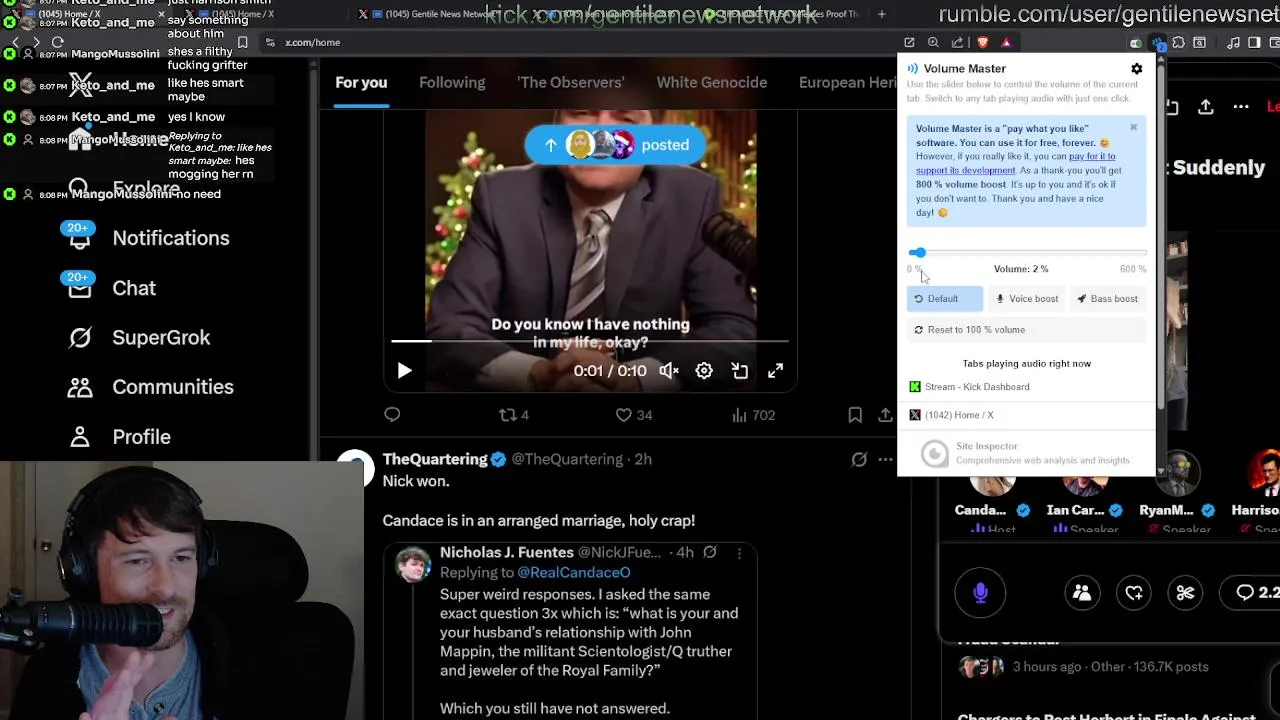Enable Voice boost mode

(x=1027, y=299)
